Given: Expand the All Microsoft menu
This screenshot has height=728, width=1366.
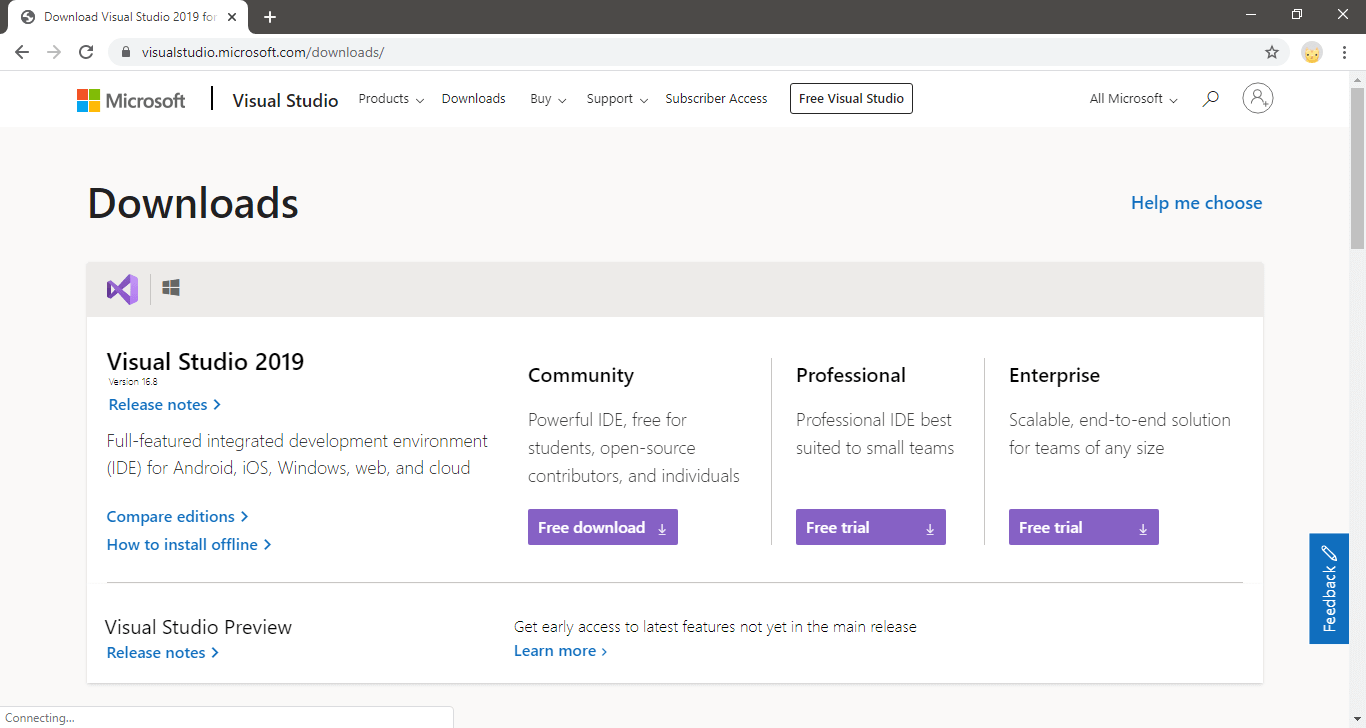Looking at the screenshot, I should [1134, 99].
